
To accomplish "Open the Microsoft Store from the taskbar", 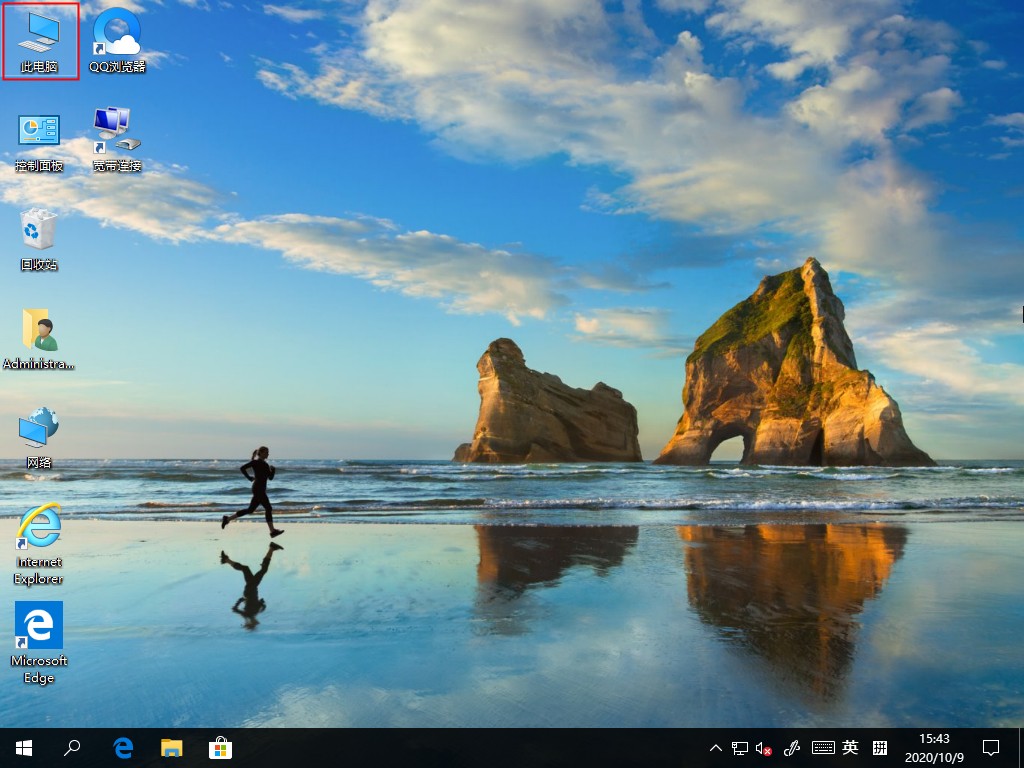I will (x=218, y=748).
